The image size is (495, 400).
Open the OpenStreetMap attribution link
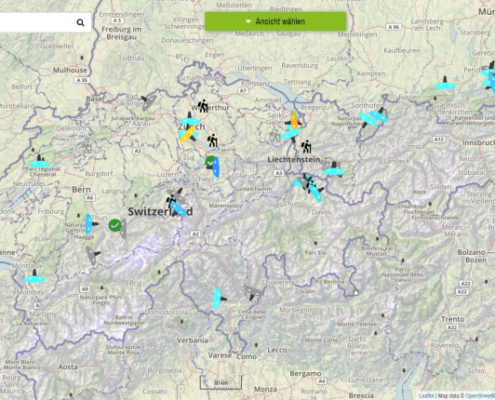pos(480,396)
